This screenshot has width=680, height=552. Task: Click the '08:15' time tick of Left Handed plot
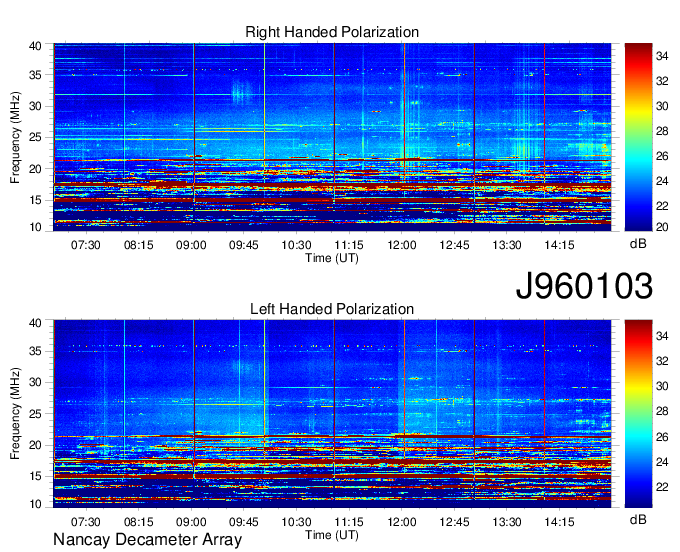139,522
